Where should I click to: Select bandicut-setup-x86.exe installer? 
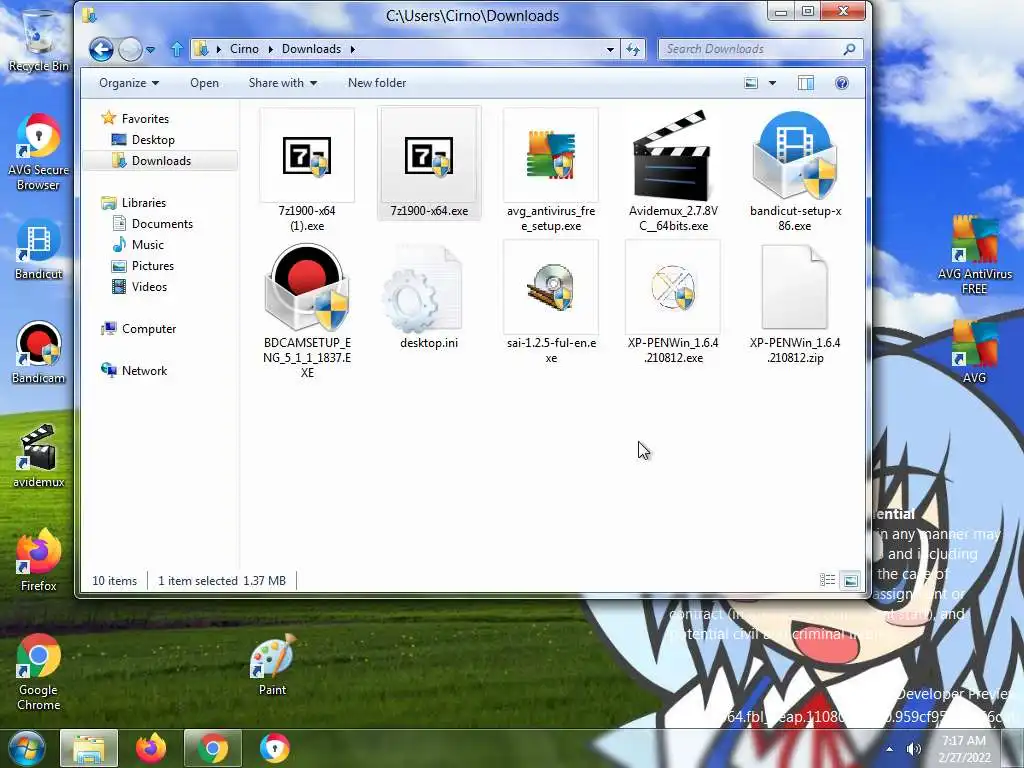coord(795,171)
